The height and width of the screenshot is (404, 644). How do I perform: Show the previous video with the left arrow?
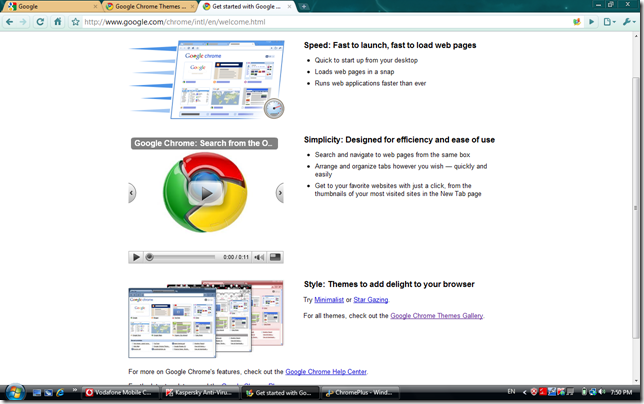click(x=132, y=193)
